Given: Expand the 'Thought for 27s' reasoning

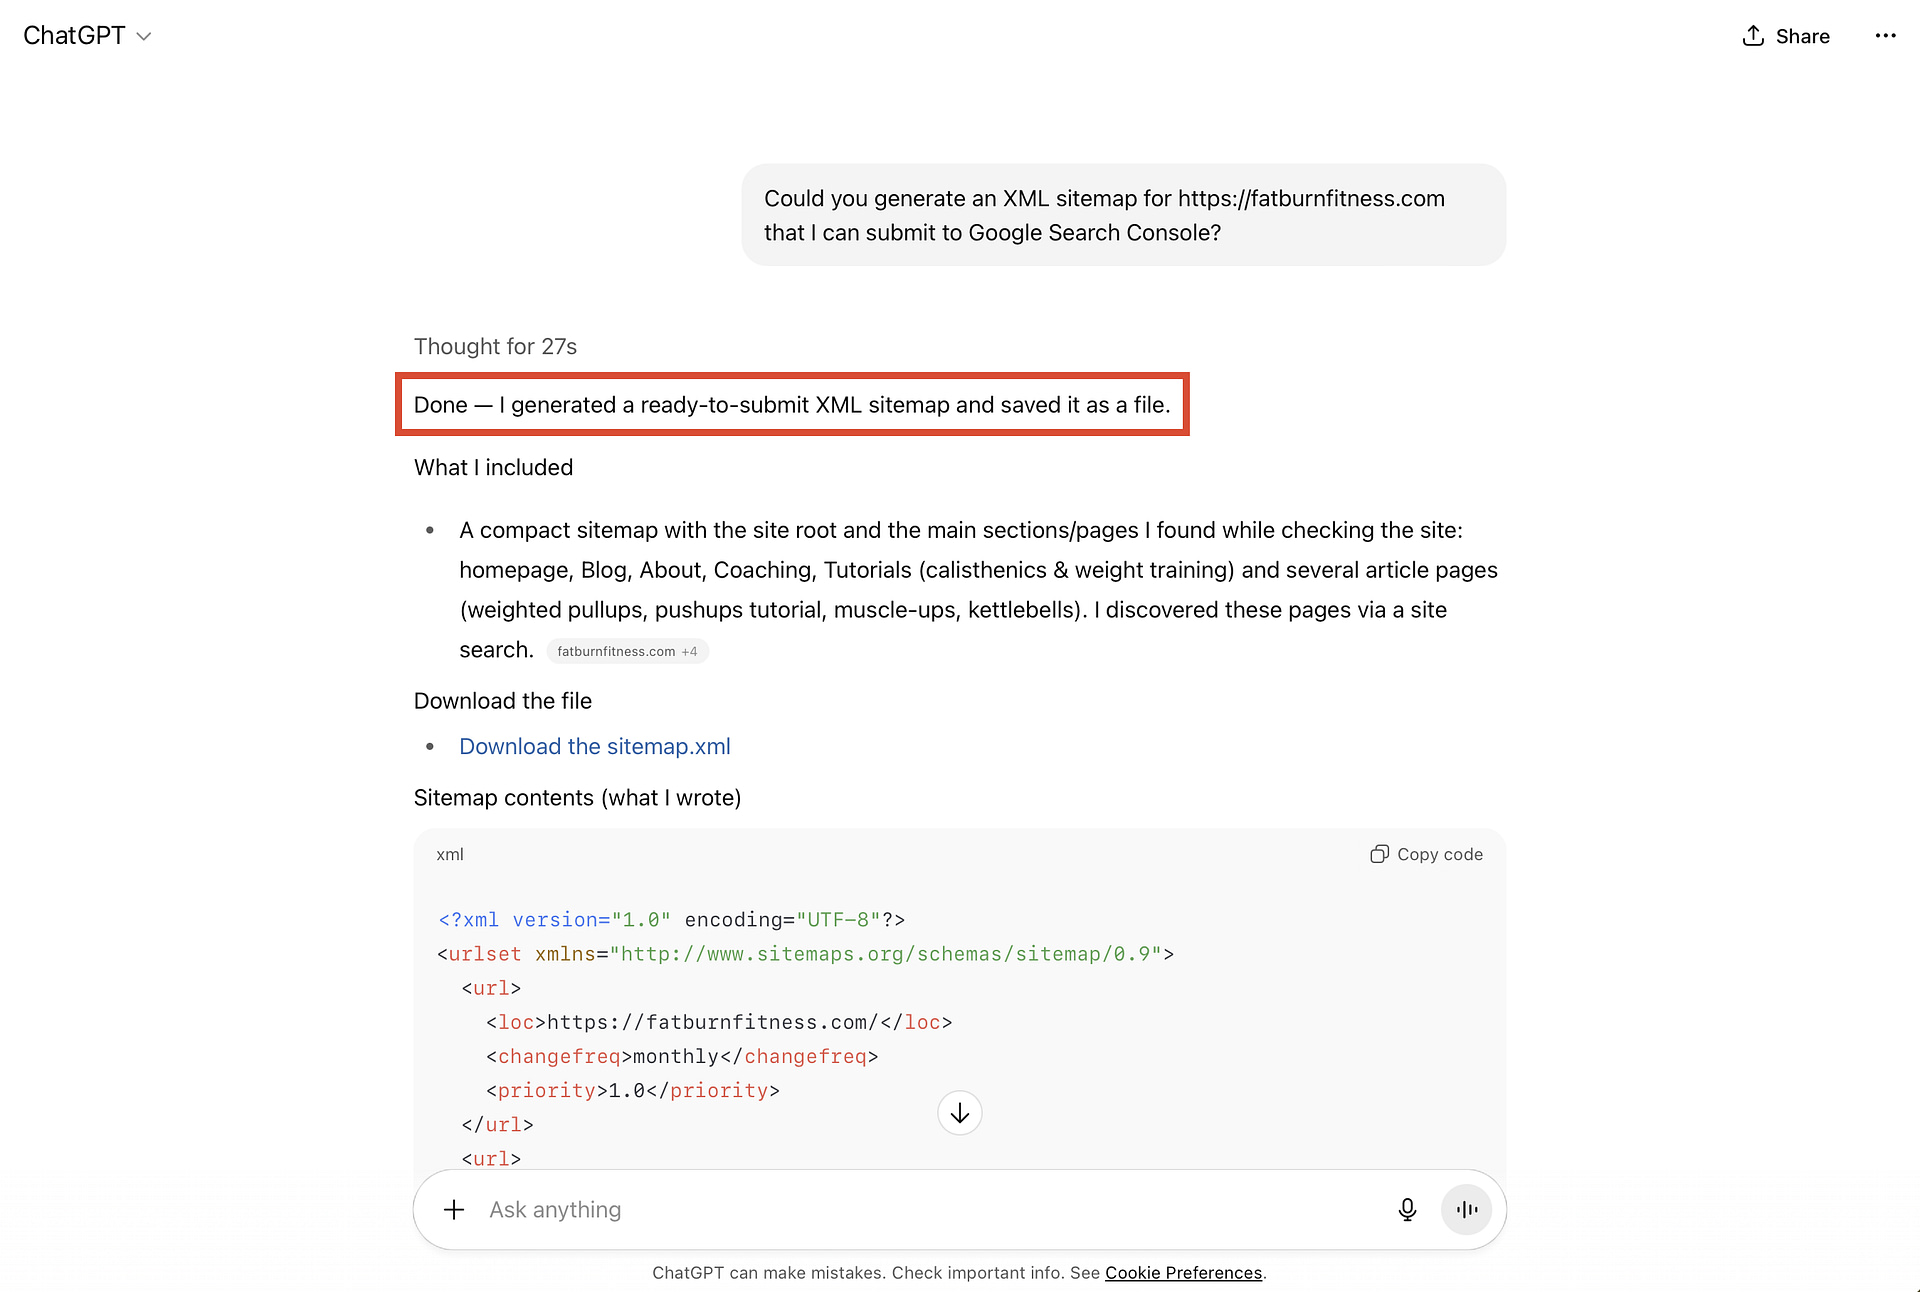Looking at the screenshot, I should pos(495,346).
